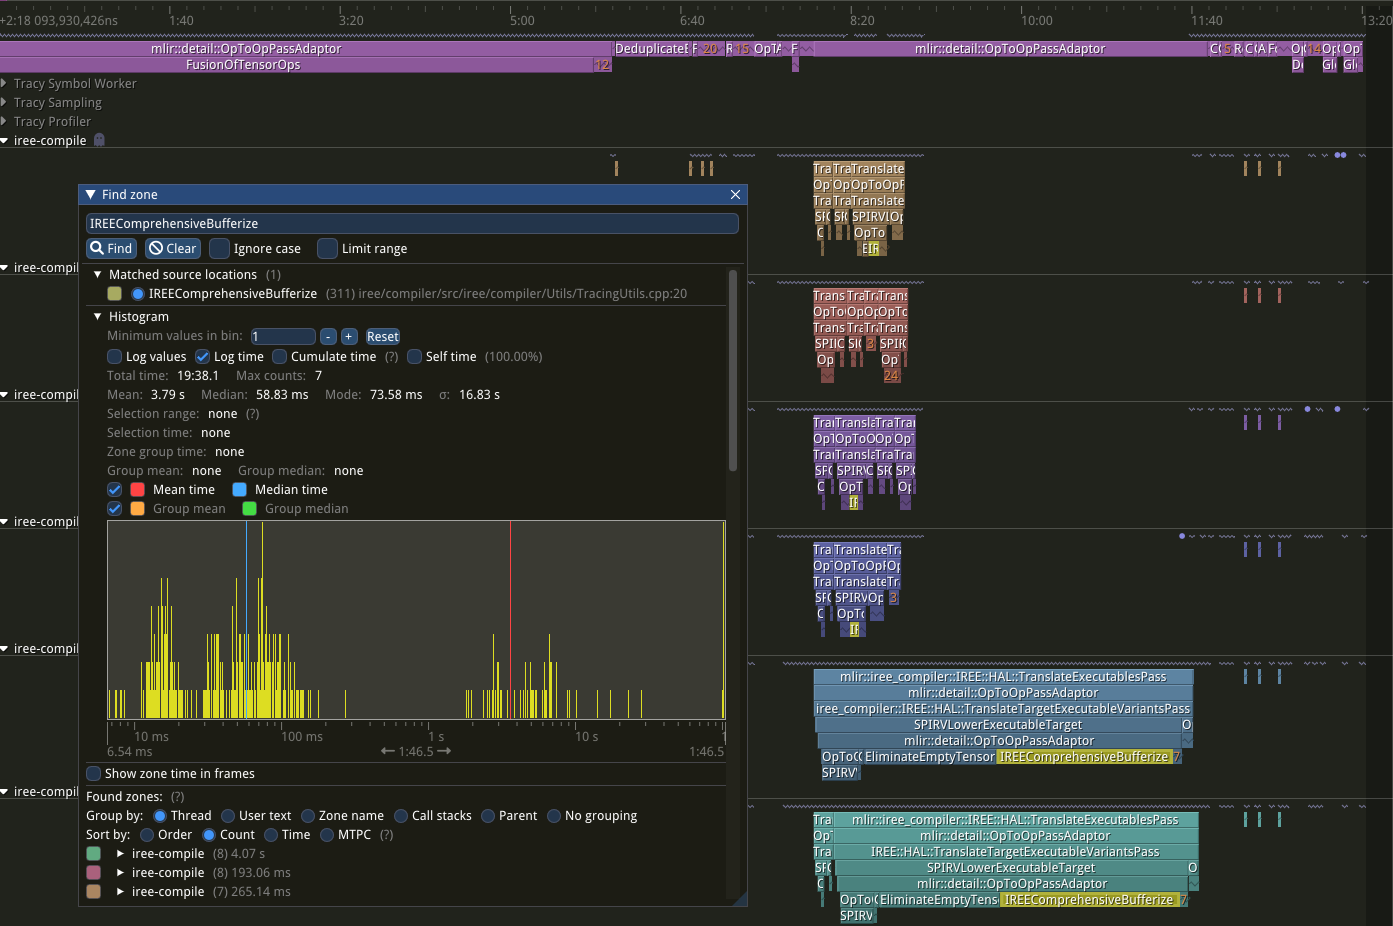Enable the Cumulate time checkbox
The width and height of the screenshot is (1393, 926).
click(279, 356)
